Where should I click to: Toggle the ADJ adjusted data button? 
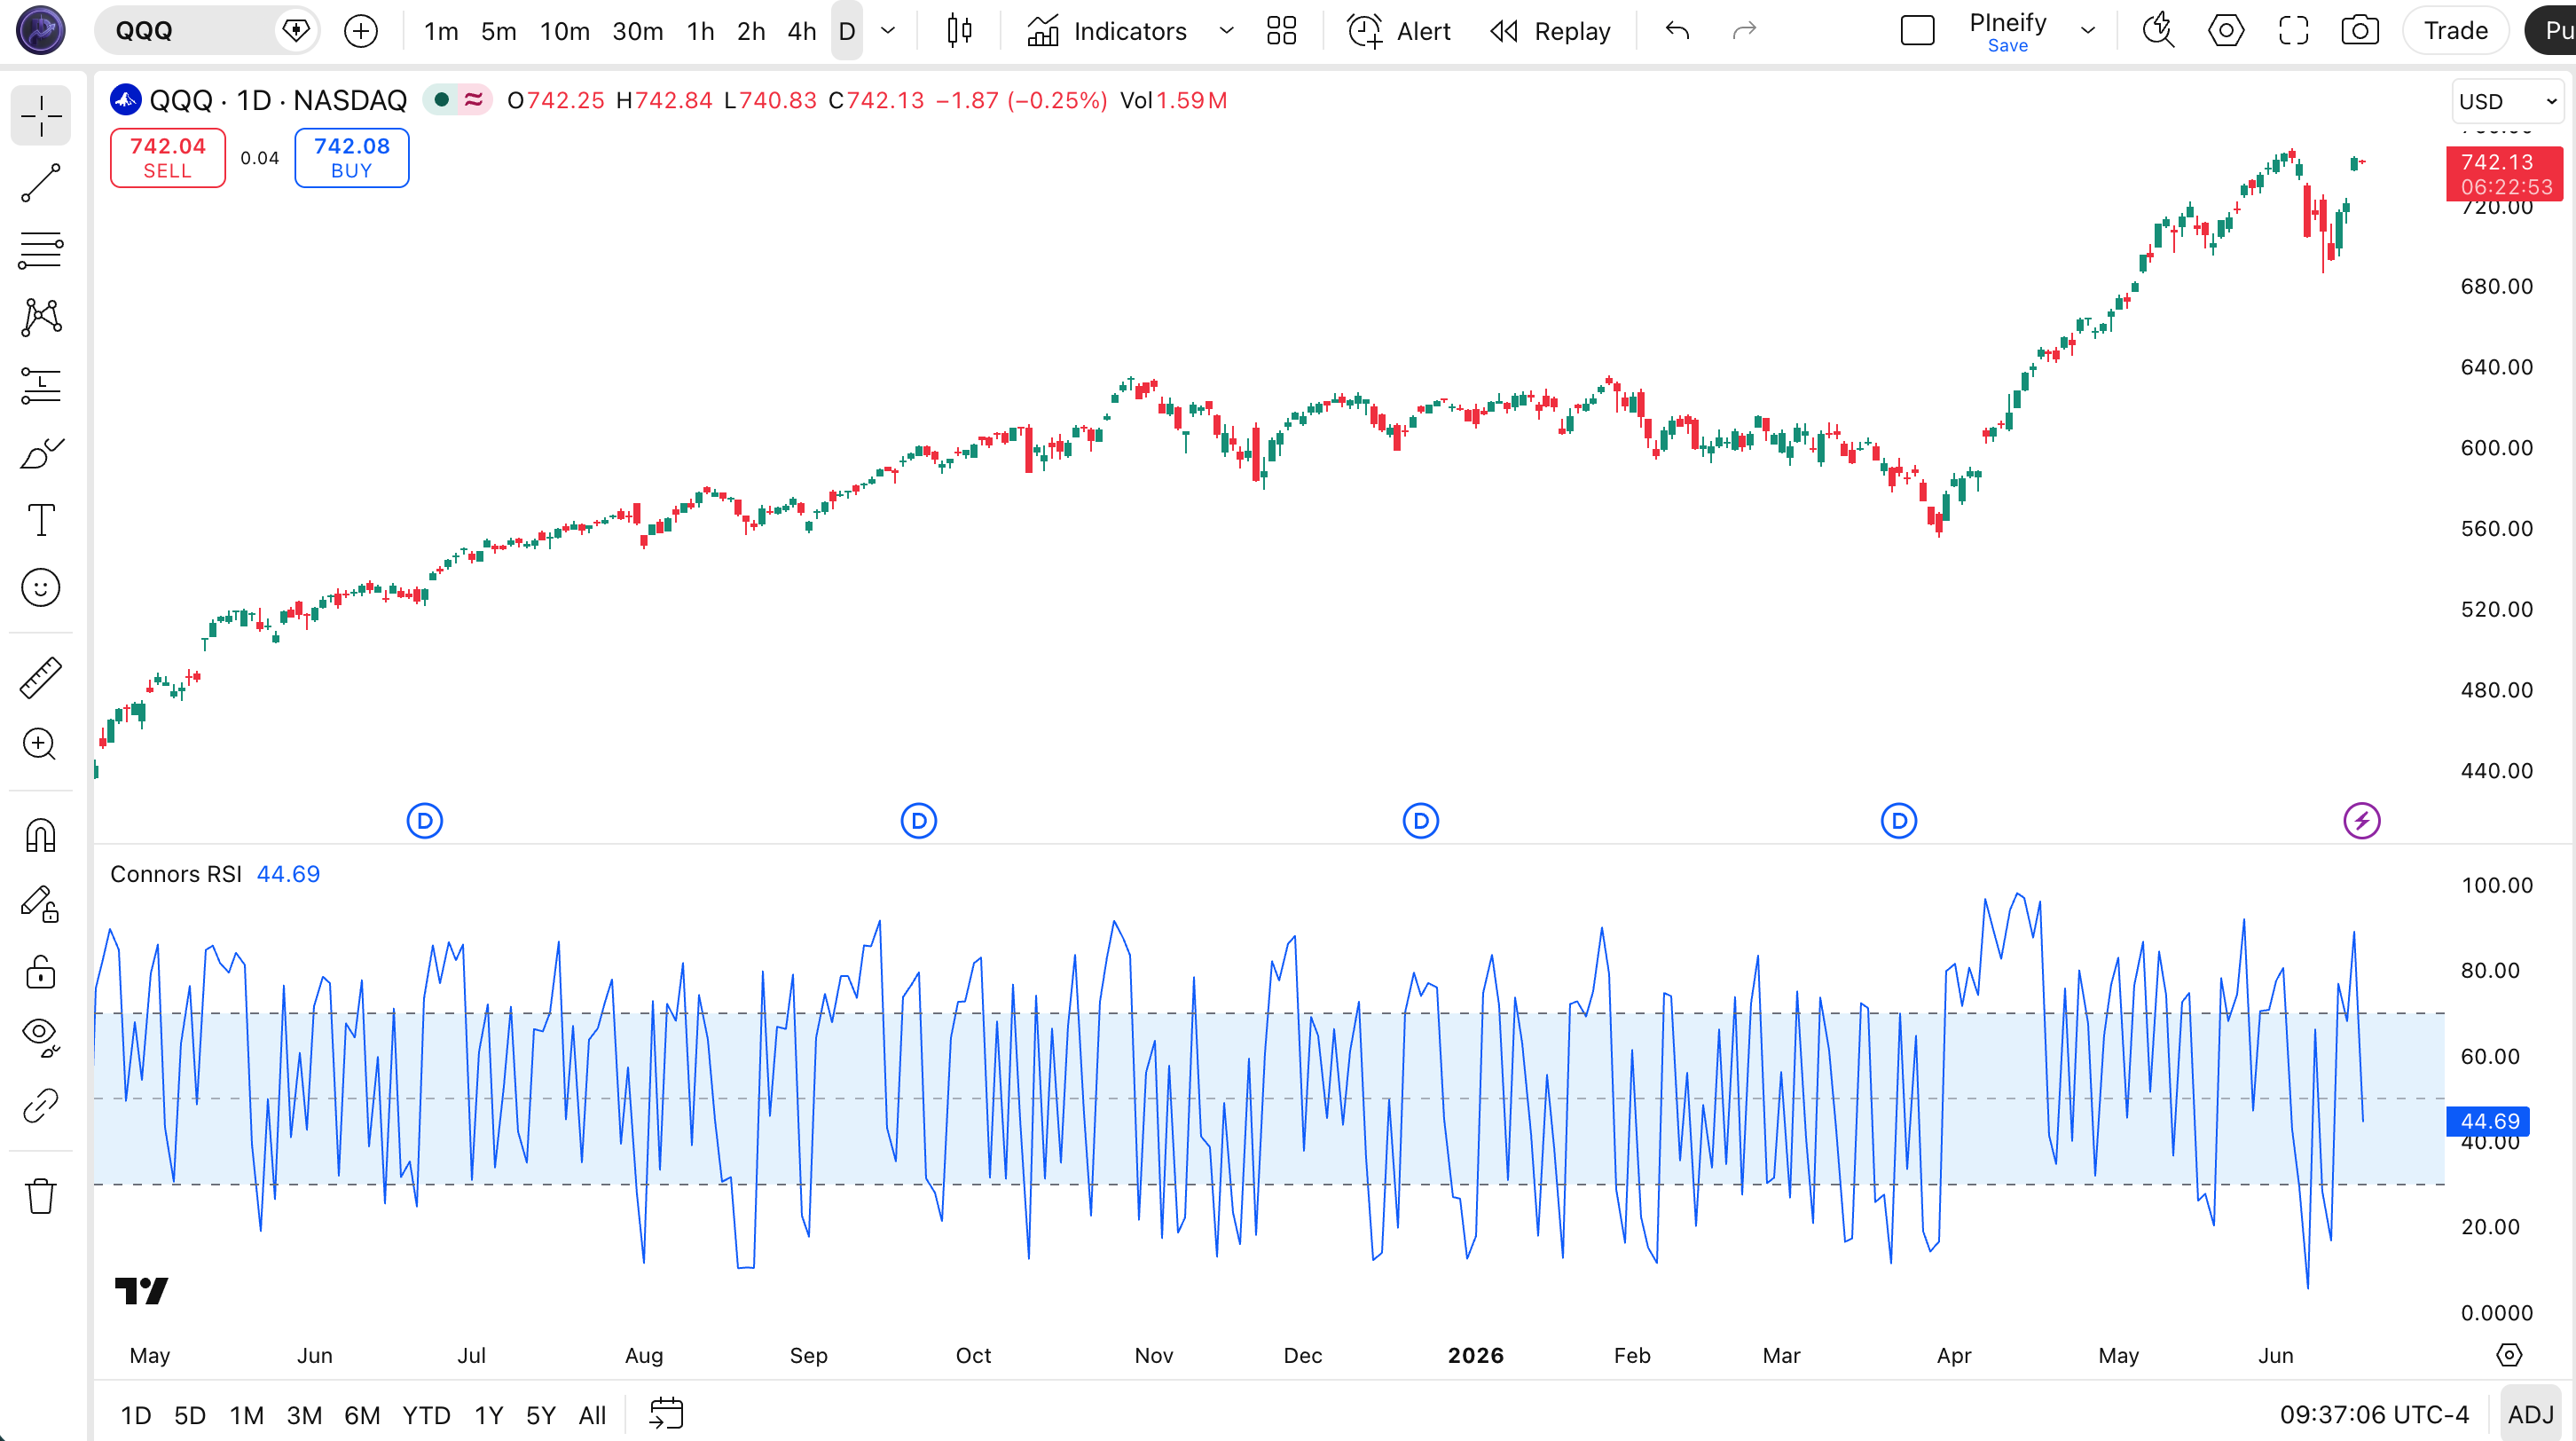point(2531,1415)
